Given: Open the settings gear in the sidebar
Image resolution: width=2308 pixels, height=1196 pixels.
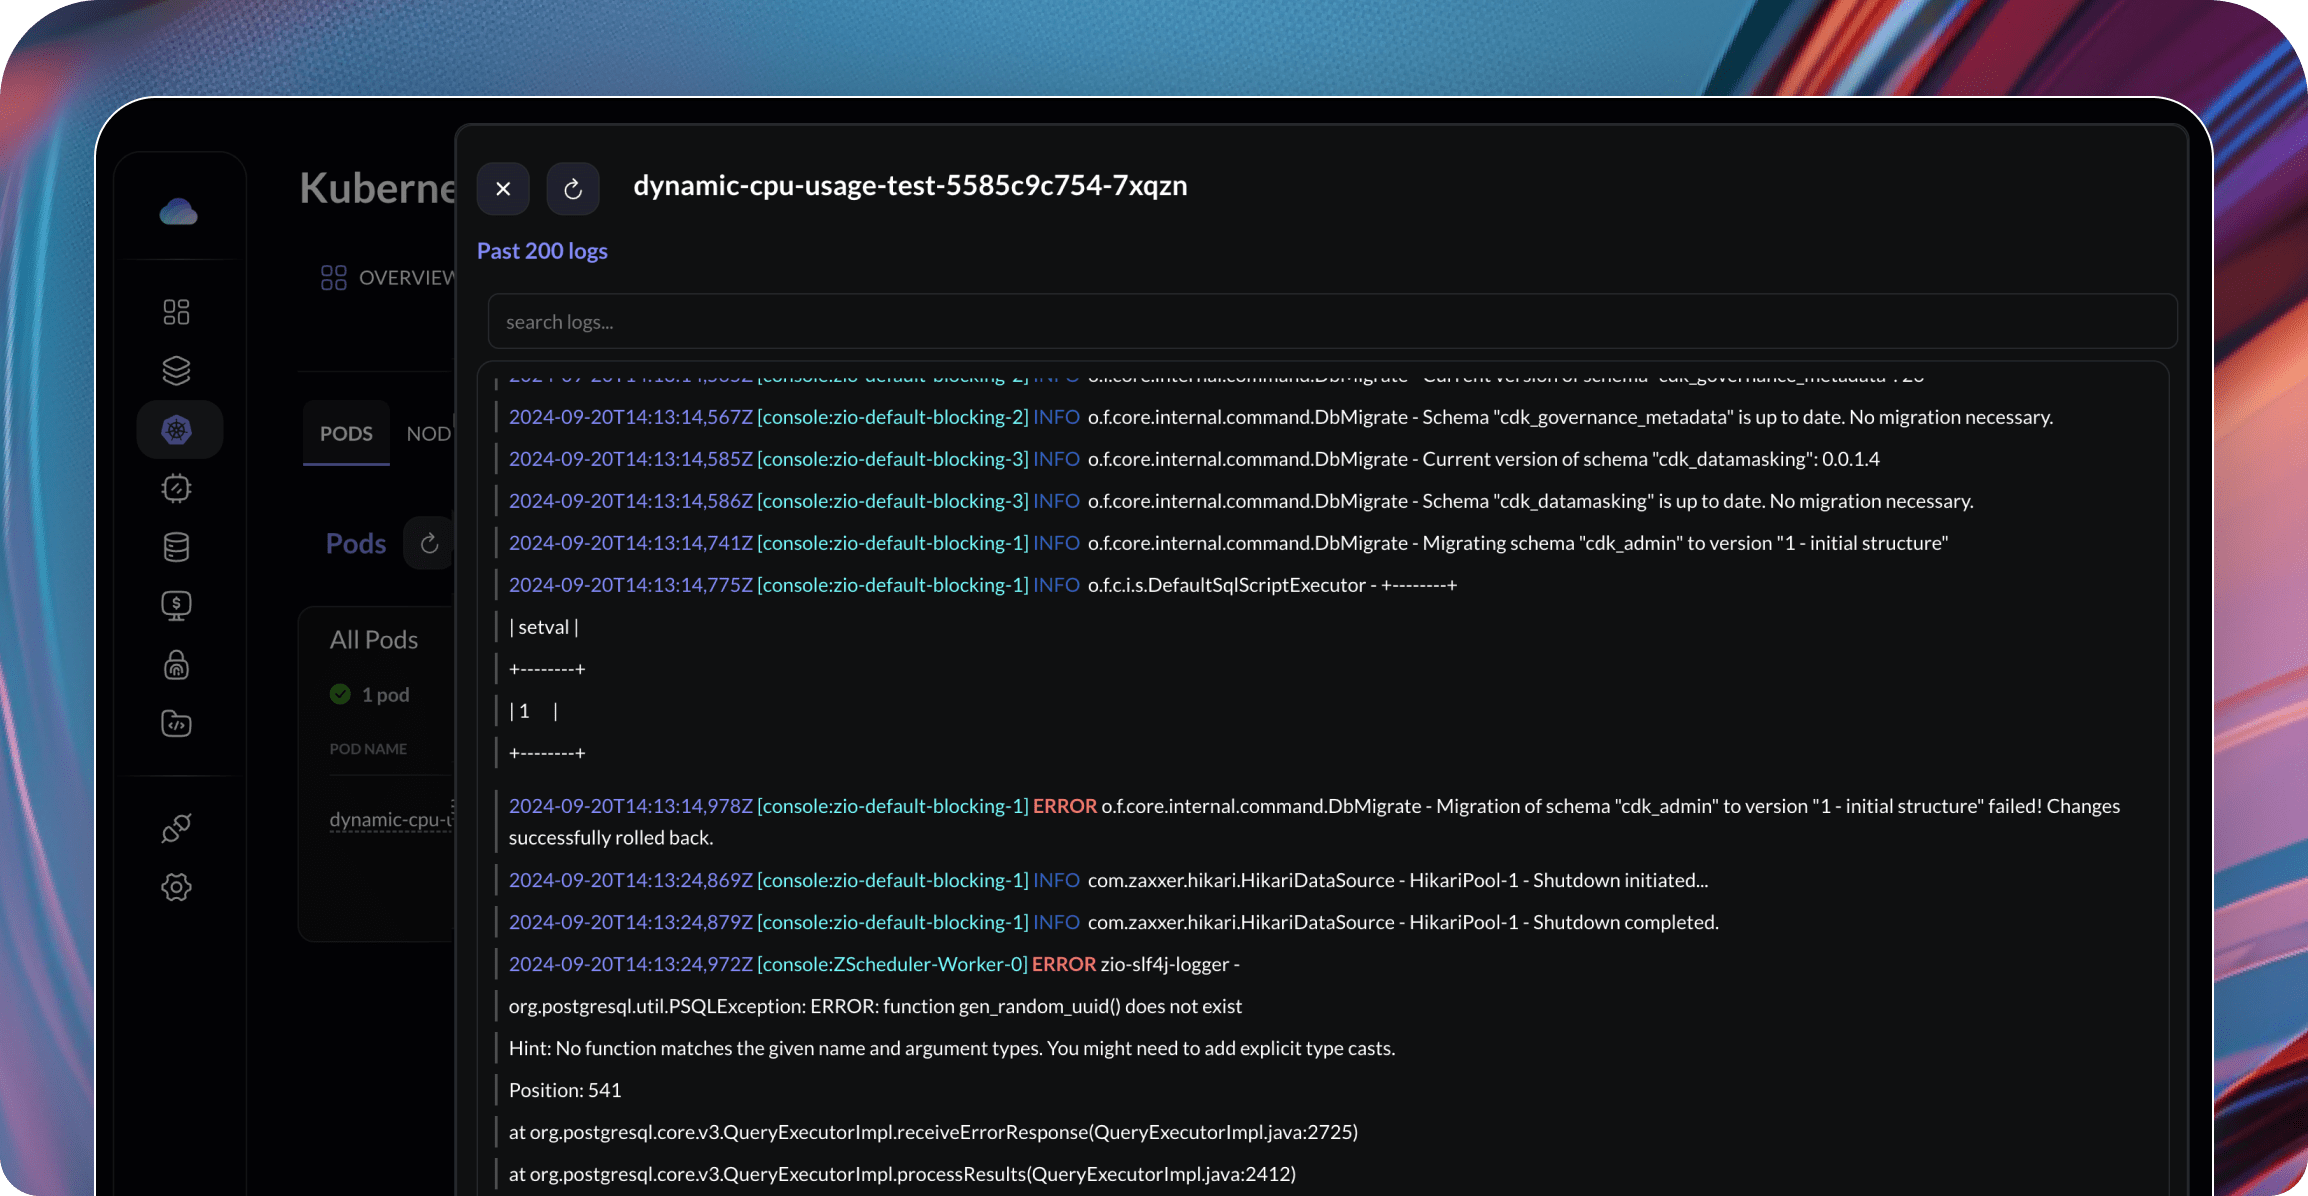Looking at the screenshot, I should pyautogui.click(x=176, y=887).
